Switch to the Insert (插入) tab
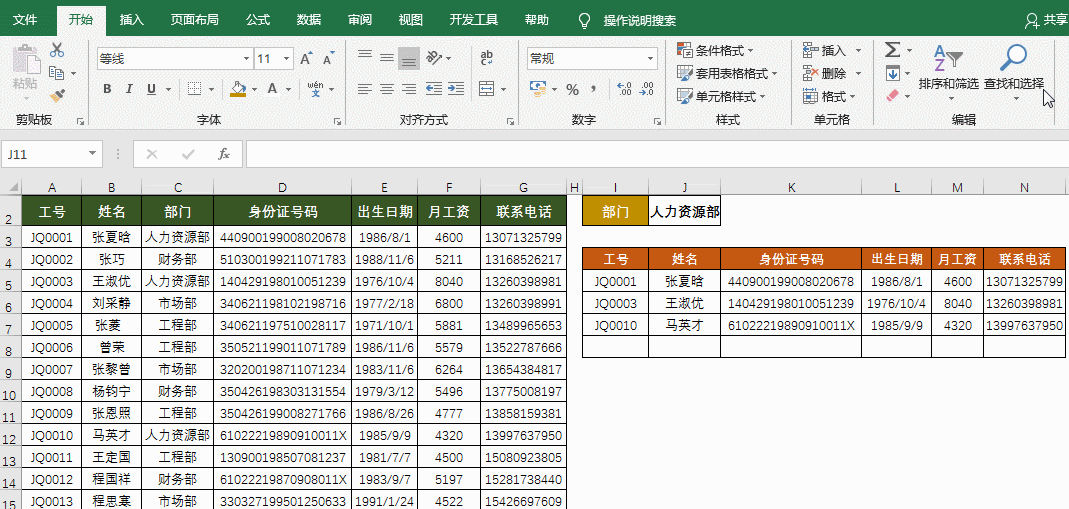1069x509 pixels. (x=131, y=20)
